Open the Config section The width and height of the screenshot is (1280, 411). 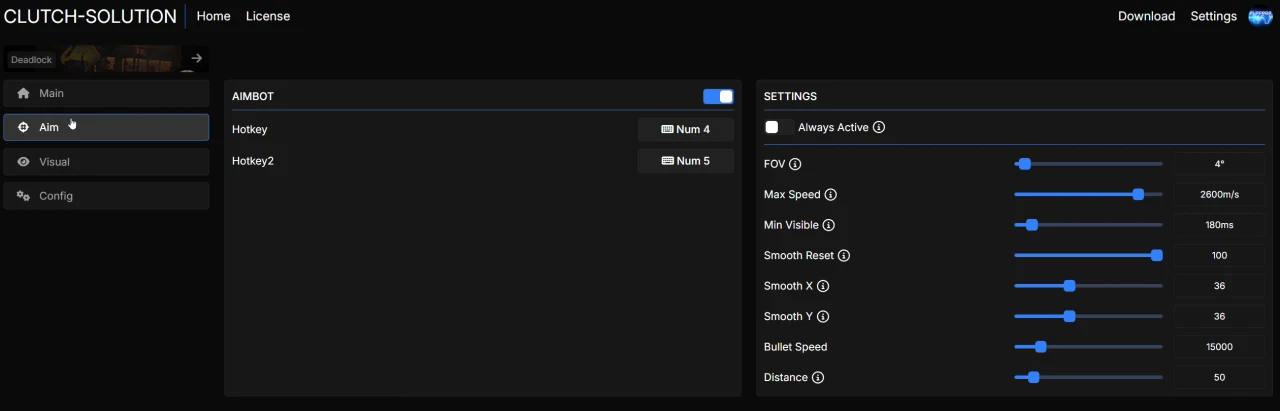[x=106, y=196]
